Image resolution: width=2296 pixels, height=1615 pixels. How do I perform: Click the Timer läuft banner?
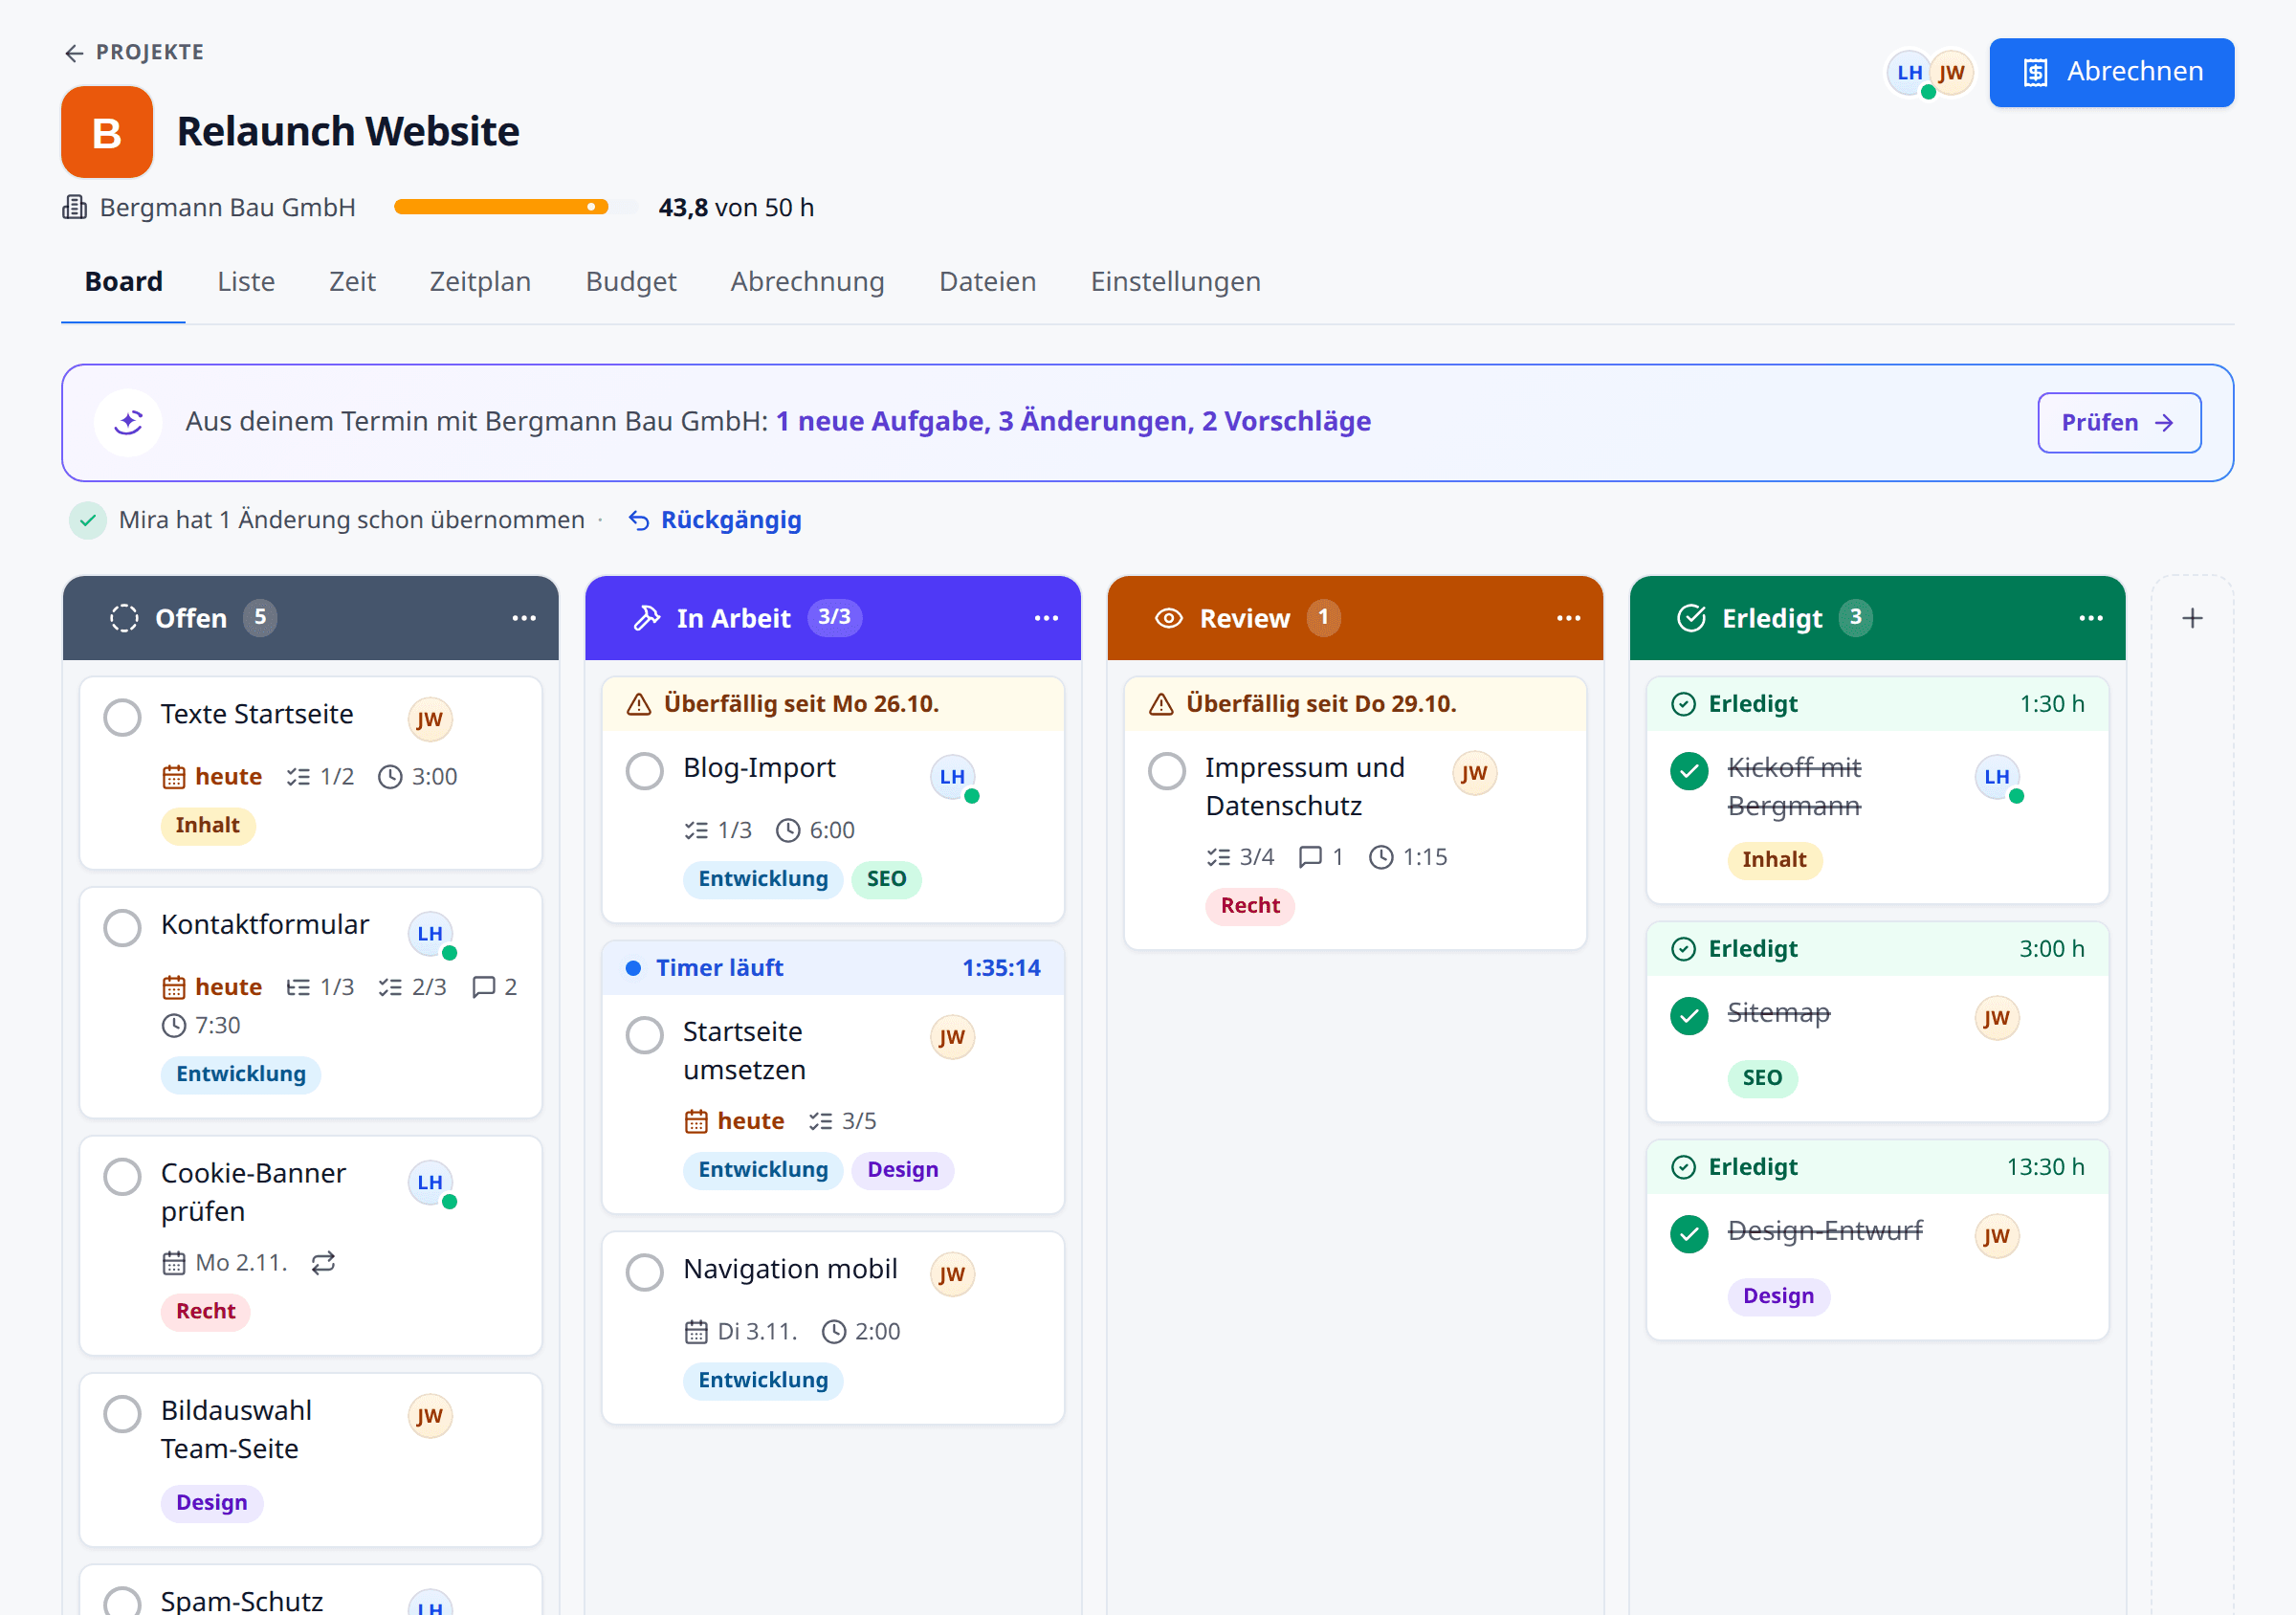tap(833, 968)
